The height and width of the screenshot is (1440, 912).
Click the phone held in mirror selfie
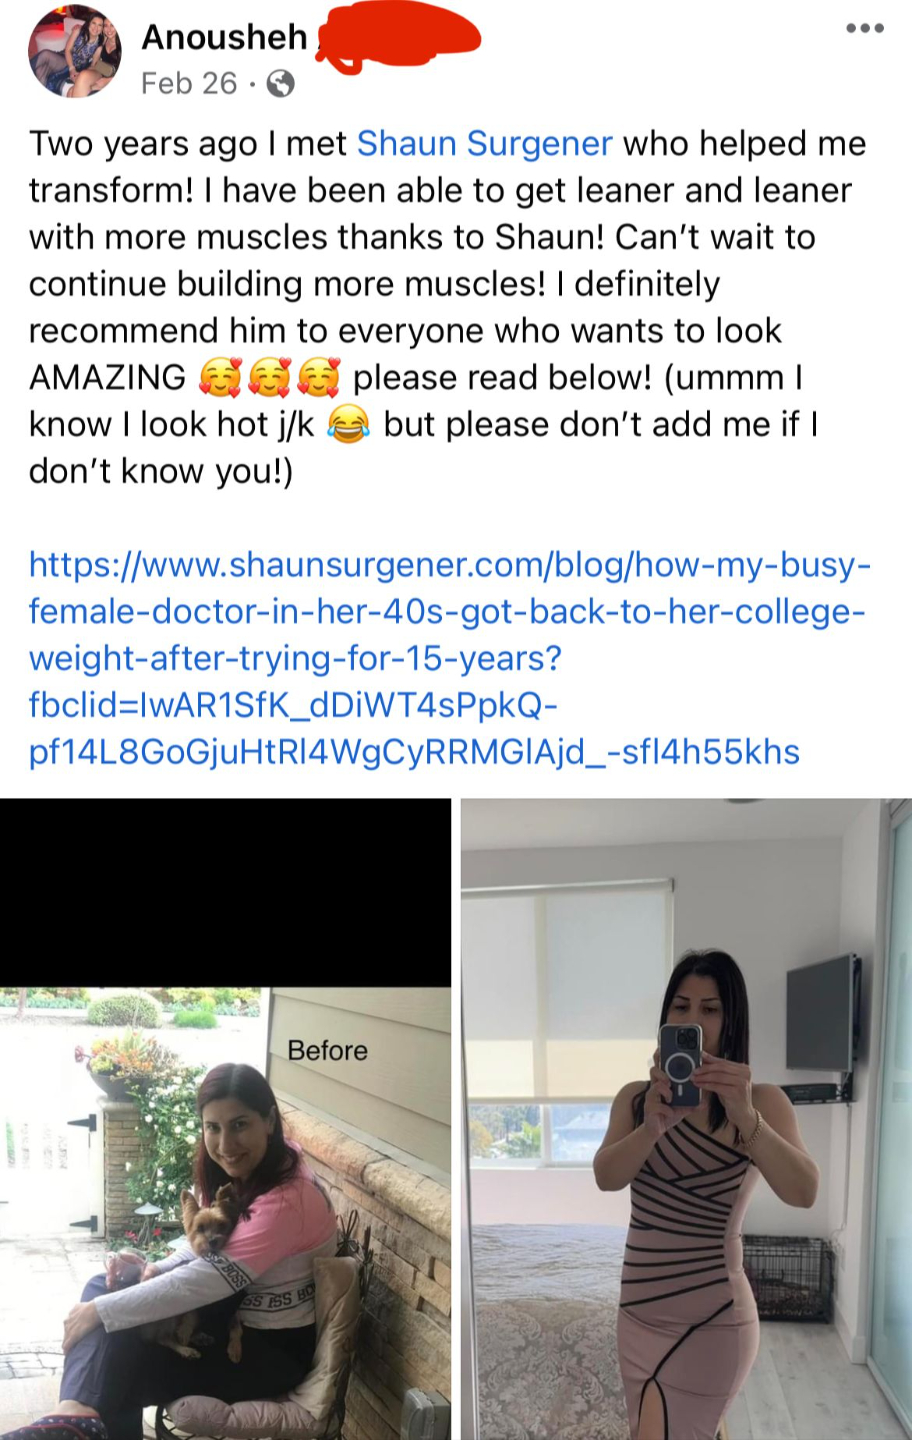(681, 1064)
